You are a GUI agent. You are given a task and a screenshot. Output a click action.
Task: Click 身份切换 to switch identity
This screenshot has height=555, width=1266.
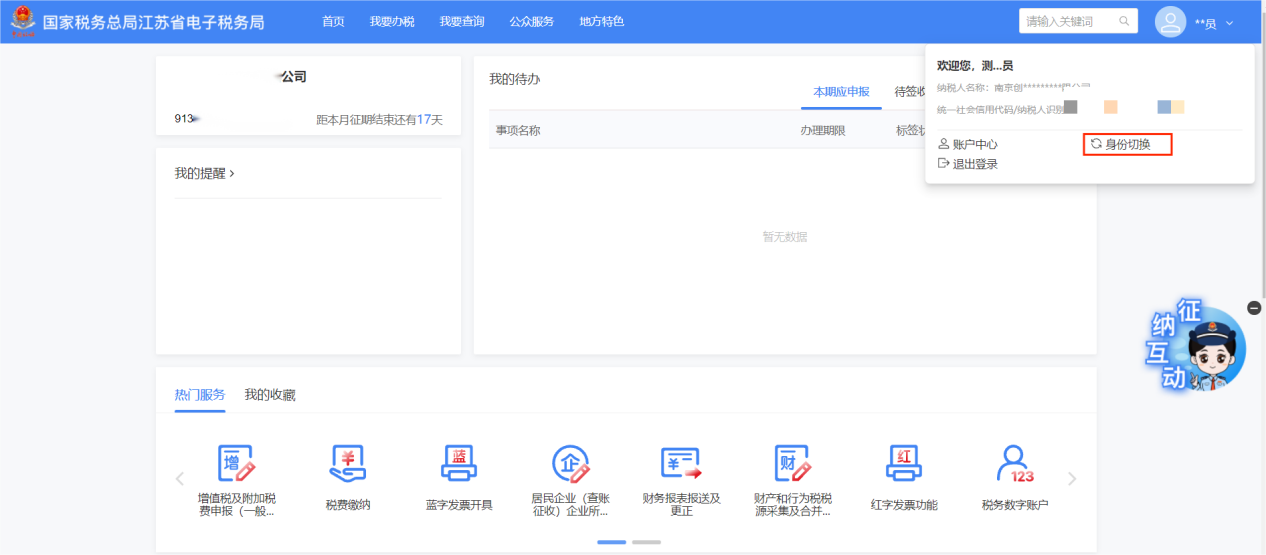point(1127,145)
